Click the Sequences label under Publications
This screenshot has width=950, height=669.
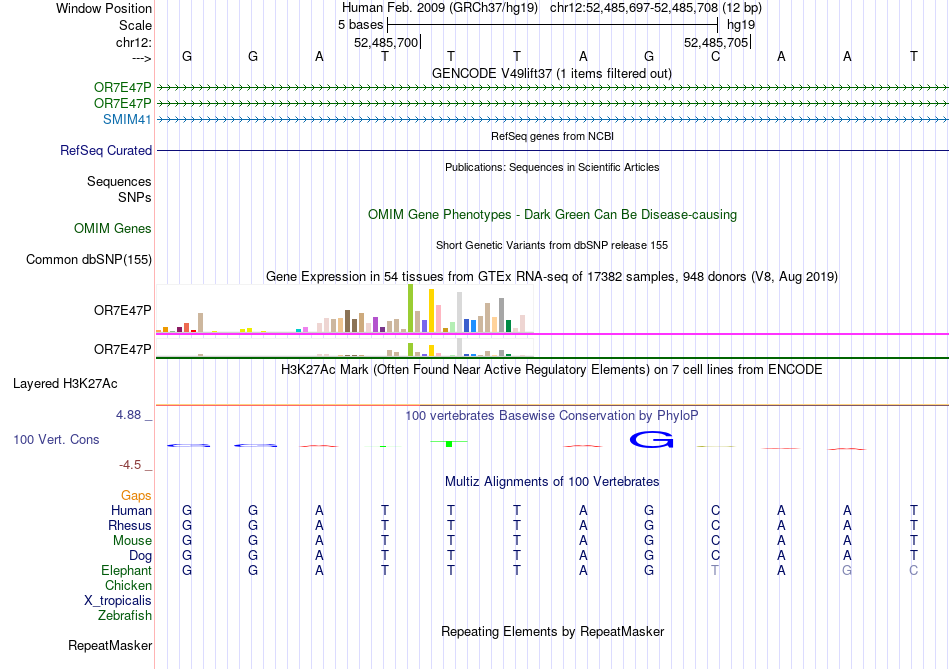tap(119, 182)
